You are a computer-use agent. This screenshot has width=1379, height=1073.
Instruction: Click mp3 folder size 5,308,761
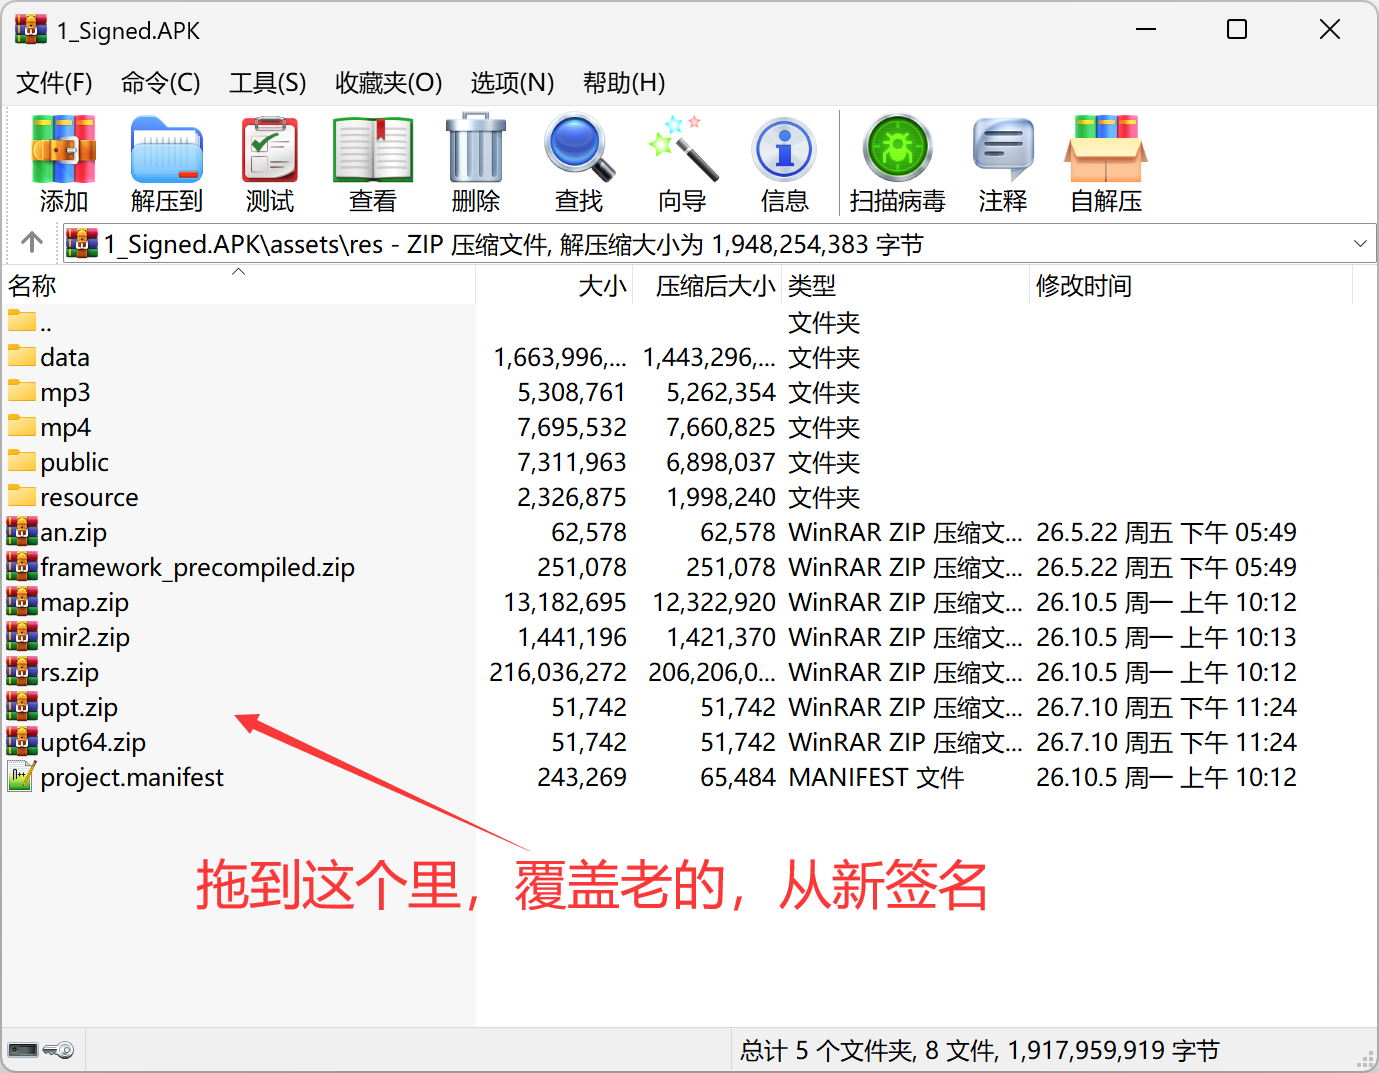pos(572,392)
